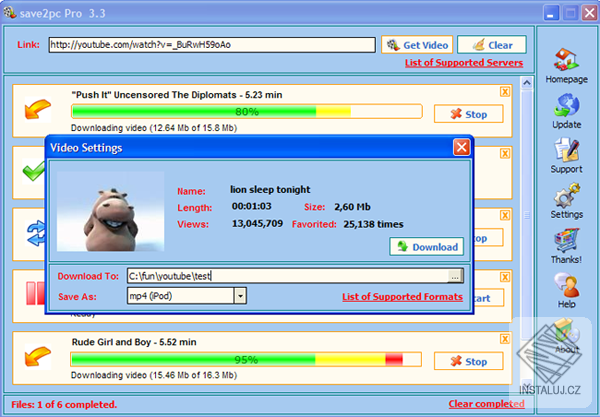Viewport: 600px width, 417px height.
Task: Open List of Supported Formats link
Action: [x=402, y=297]
